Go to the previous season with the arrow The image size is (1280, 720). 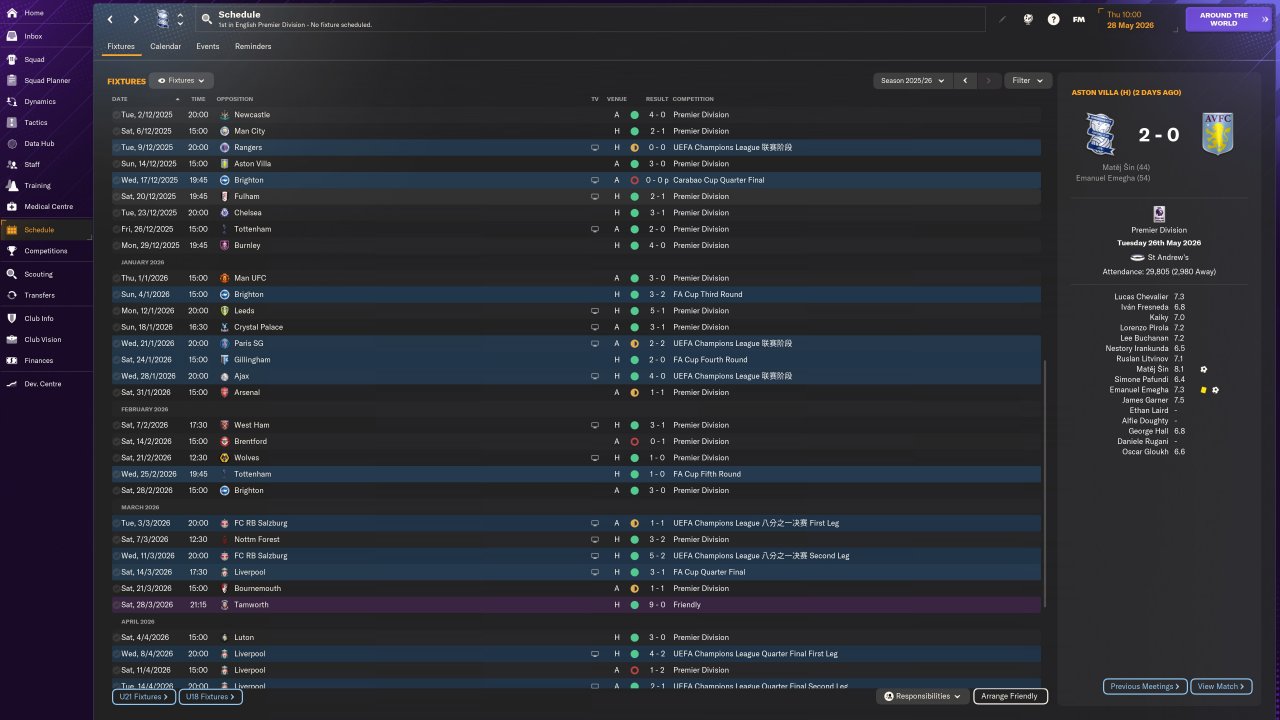tap(965, 80)
